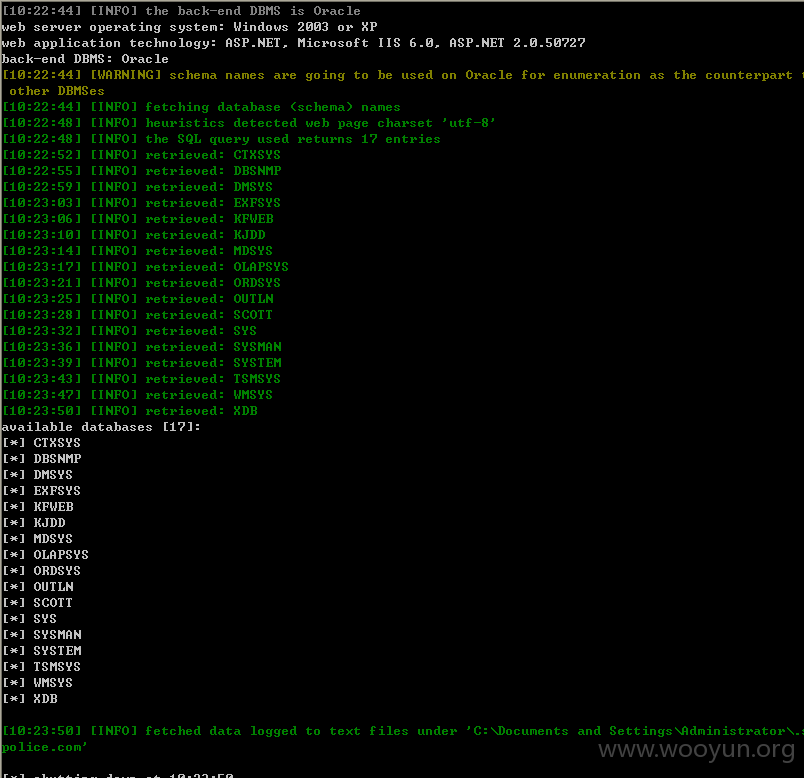Select the 'back-end DBMS: Oracle' line
Image resolution: width=804 pixels, height=778 pixels.
(85, 59)
